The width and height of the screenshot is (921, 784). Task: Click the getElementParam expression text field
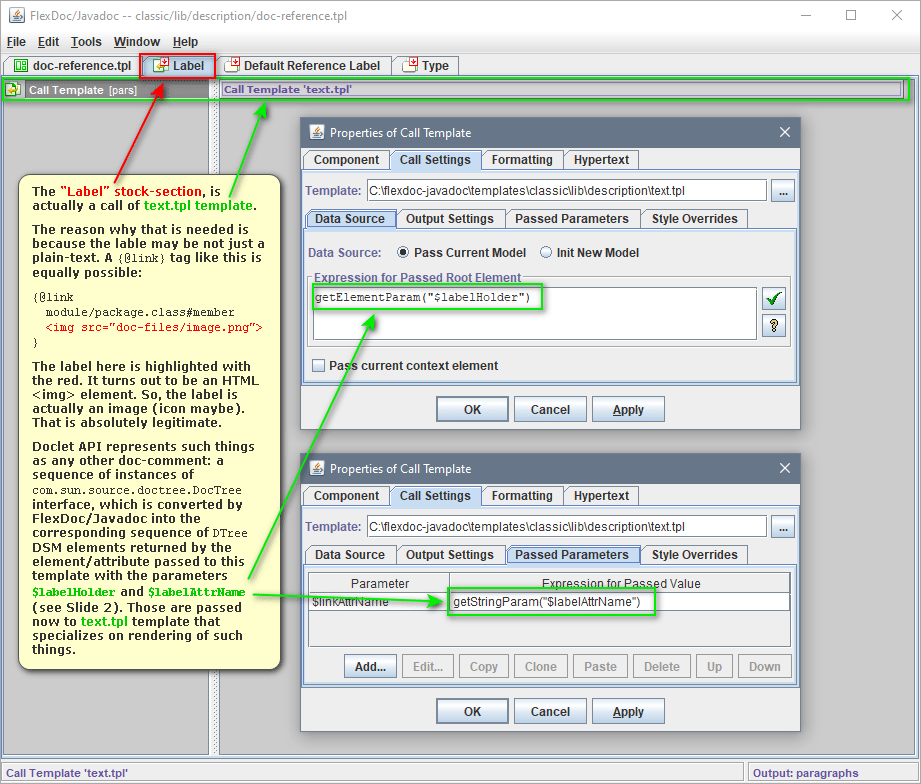click(534, 314)
